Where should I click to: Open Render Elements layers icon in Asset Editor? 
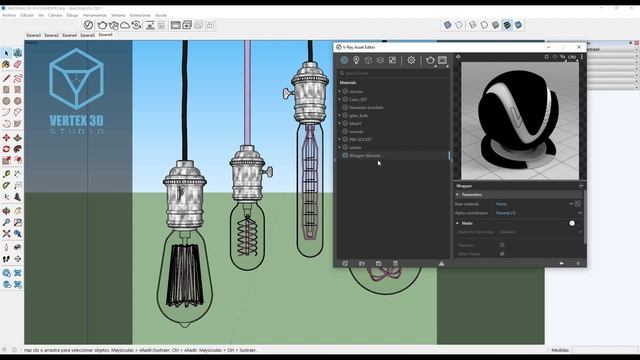380,60
